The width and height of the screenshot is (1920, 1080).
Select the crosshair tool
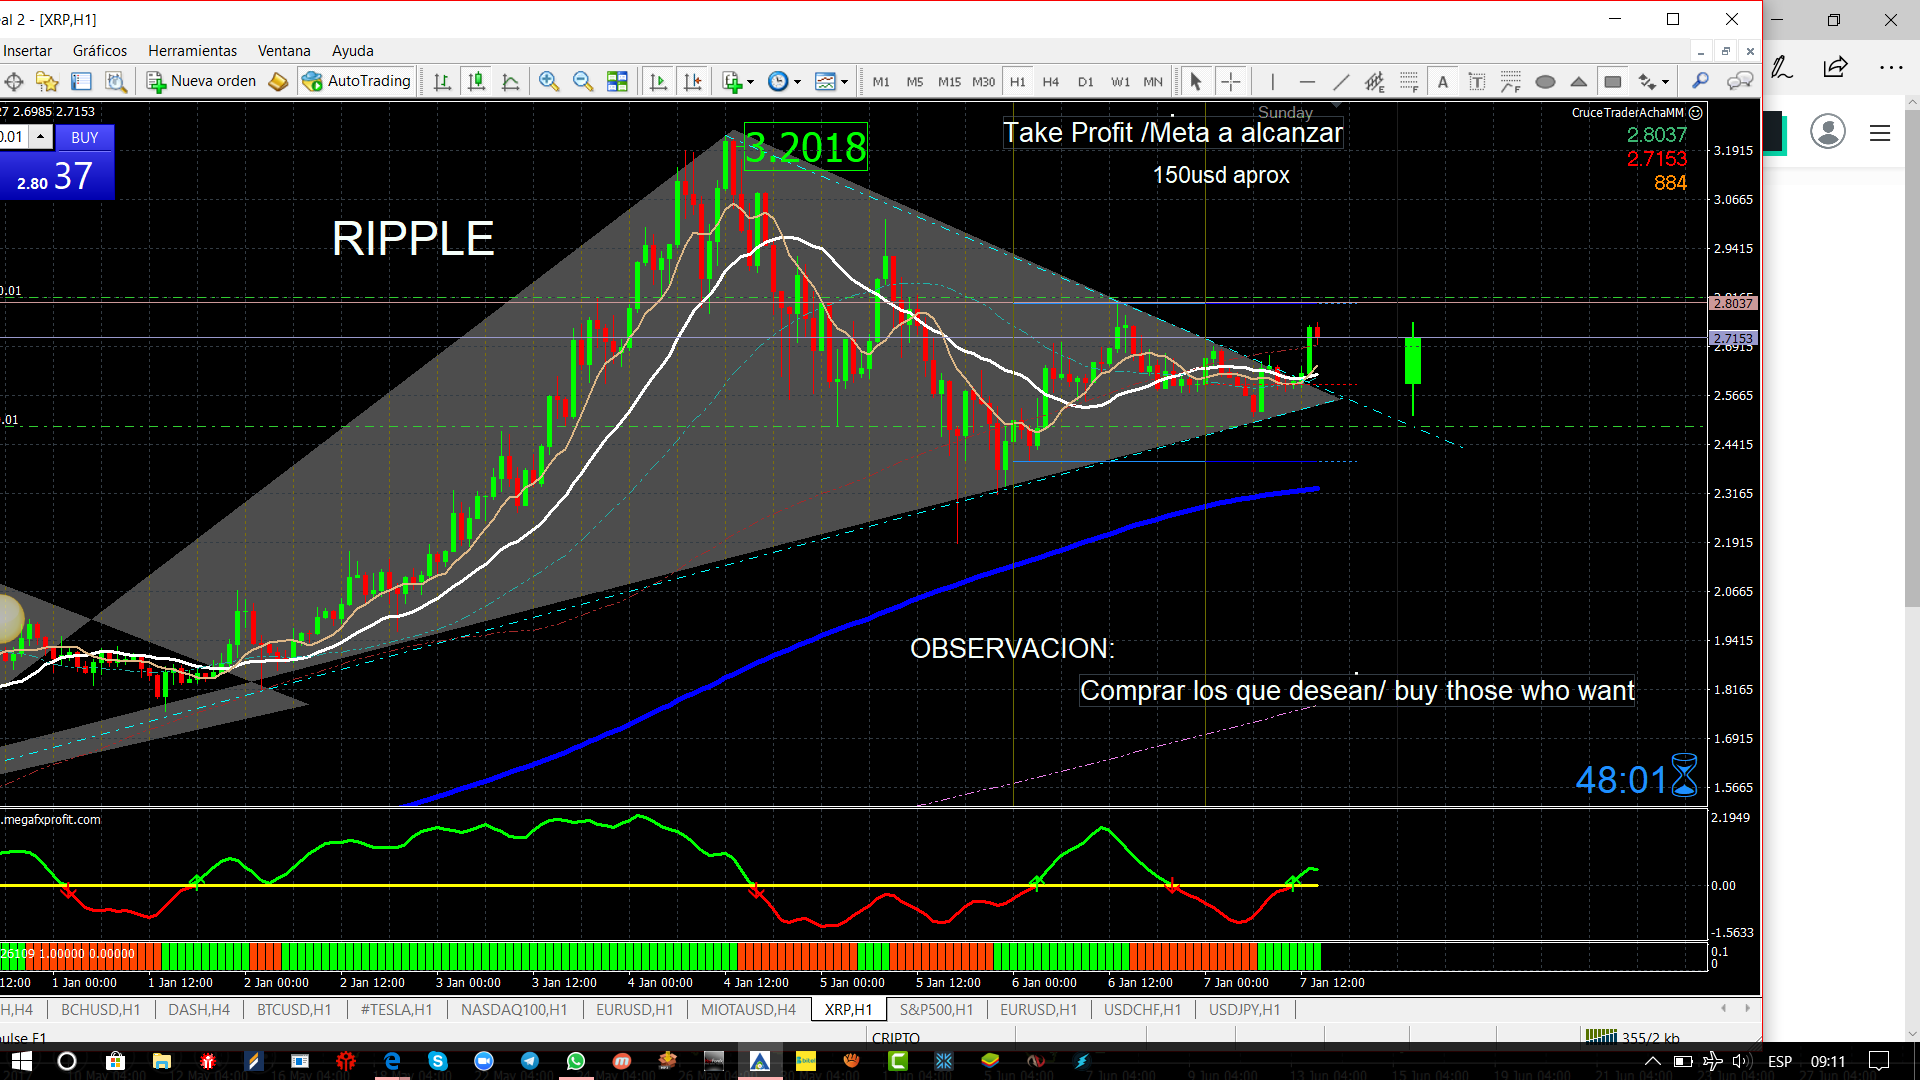tap(1230, 81)
